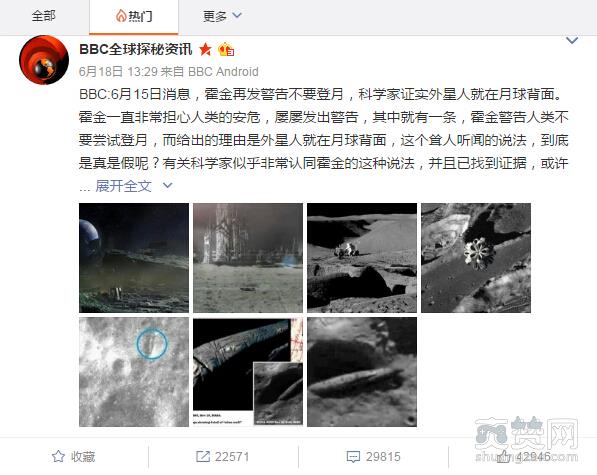This screenshot has width=597, height=475.
Task: Expand the full text via 展开全文
Action: [x=123, y=186]
